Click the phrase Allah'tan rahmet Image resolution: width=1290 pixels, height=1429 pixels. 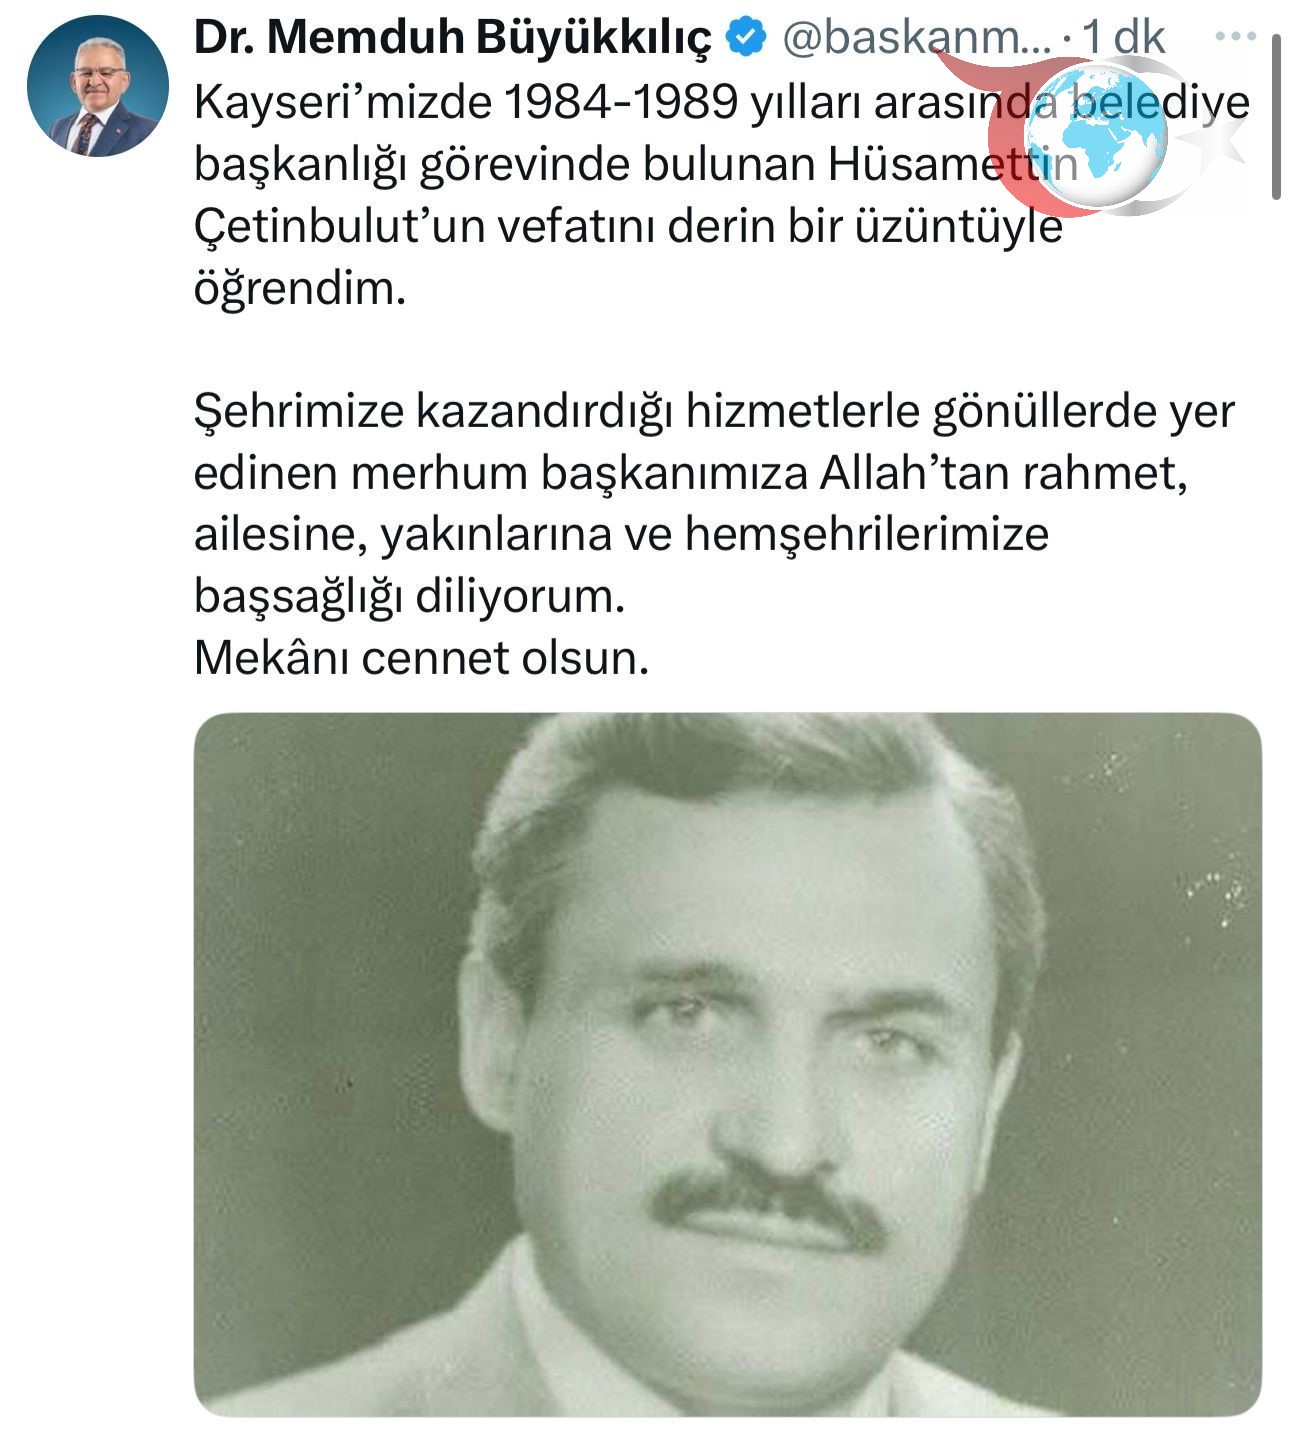pos(1003,473)
